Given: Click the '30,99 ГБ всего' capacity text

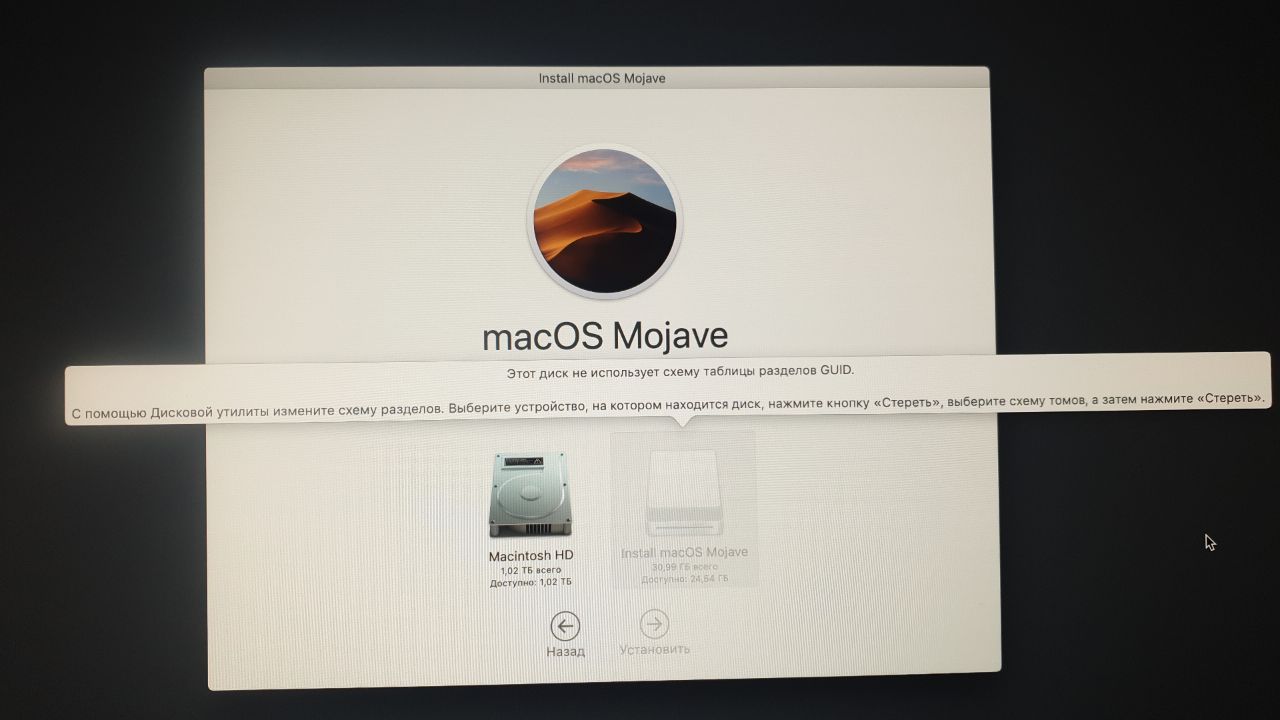Looking at the screenshot, I should pyautogui.click(x=684, y=566).
